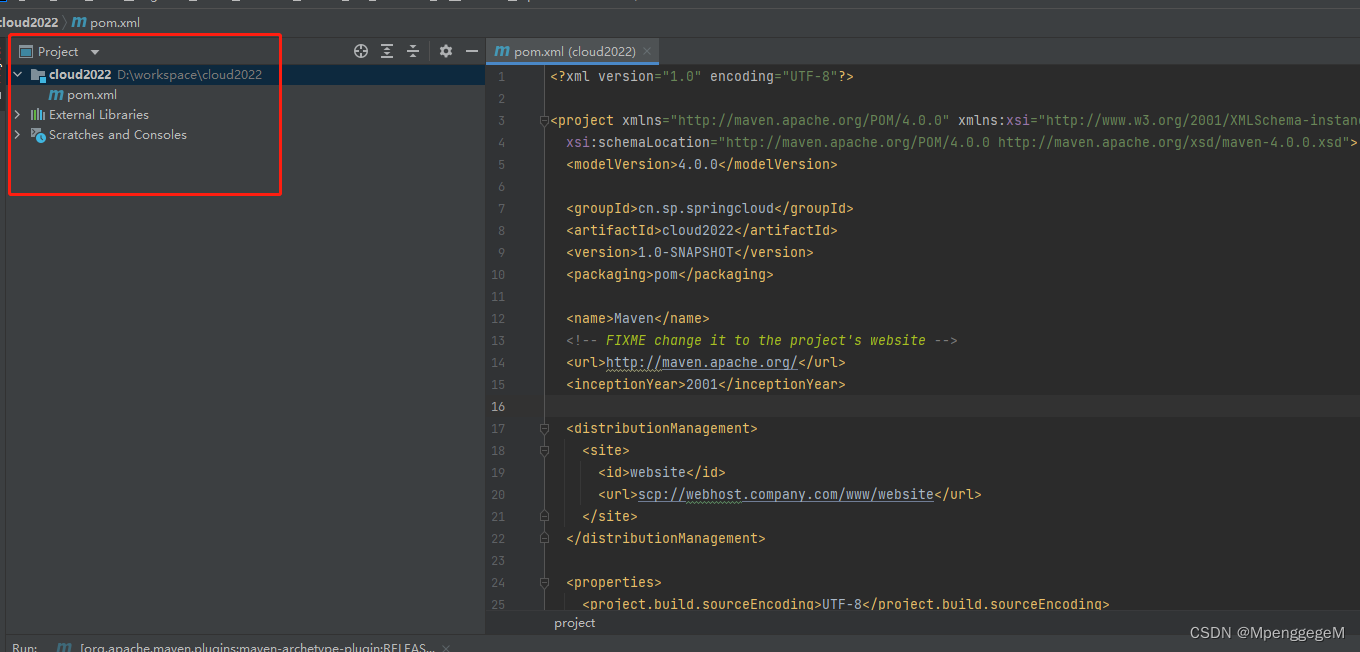Click line number 12 in gutter
The height and width of the screenshot is (652, 1360).
click(x=499, y=318)
